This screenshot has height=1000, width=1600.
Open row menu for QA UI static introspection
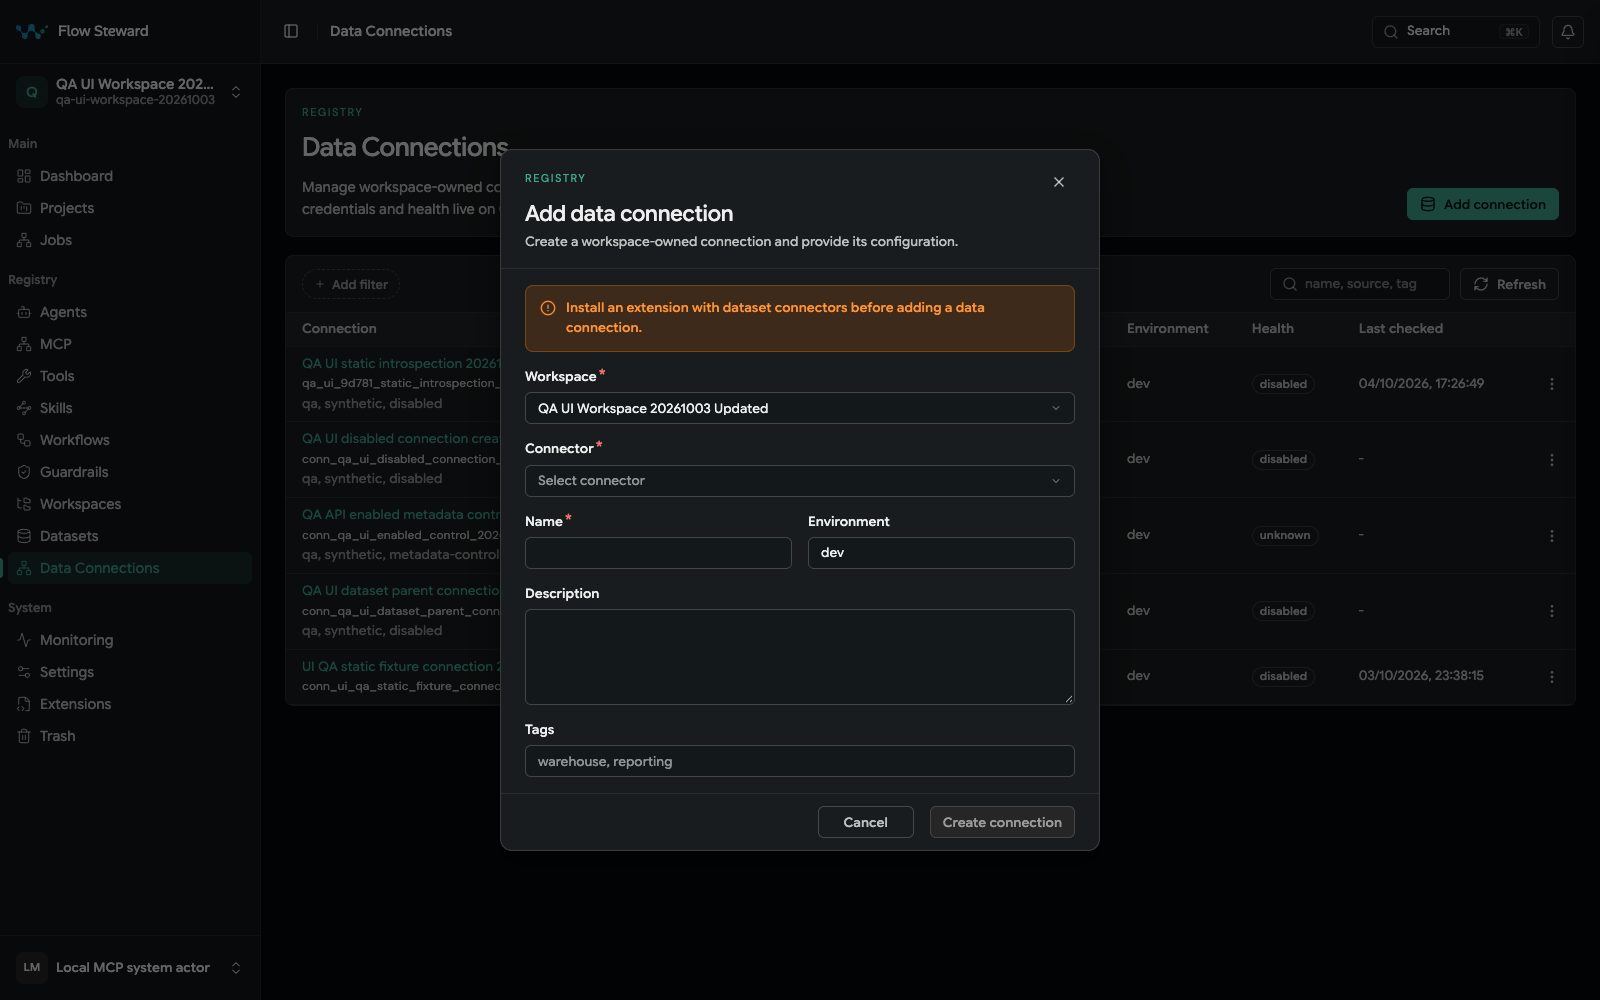coord(1552,384)
